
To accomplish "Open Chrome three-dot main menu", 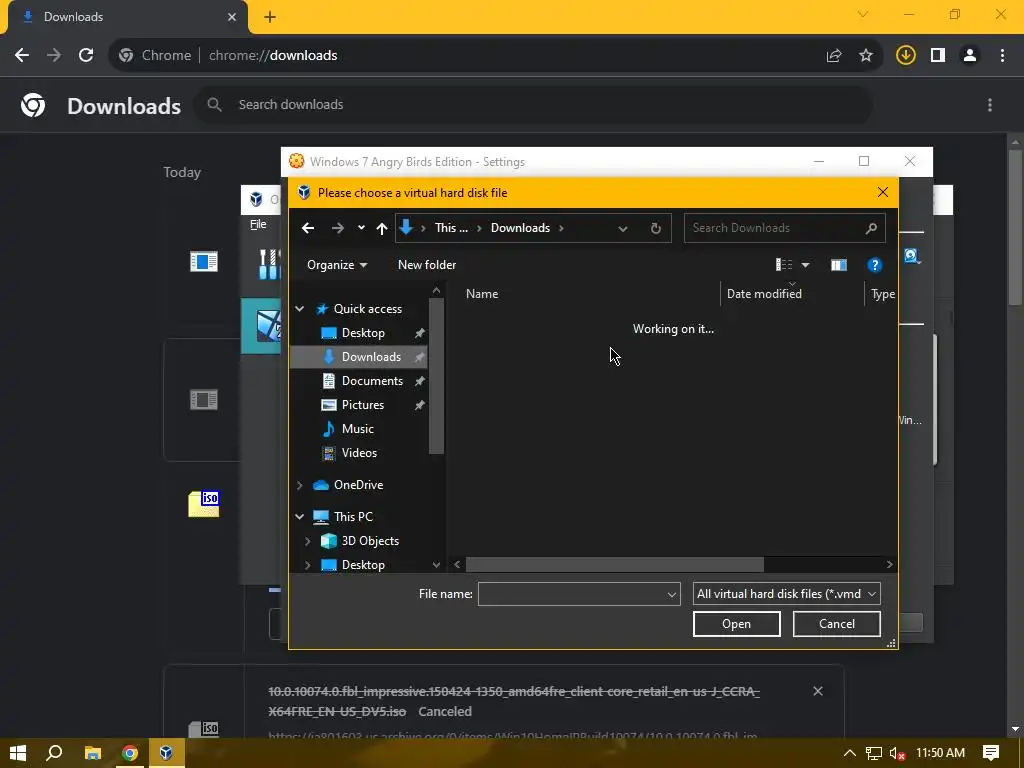I will coord(1002,56).
